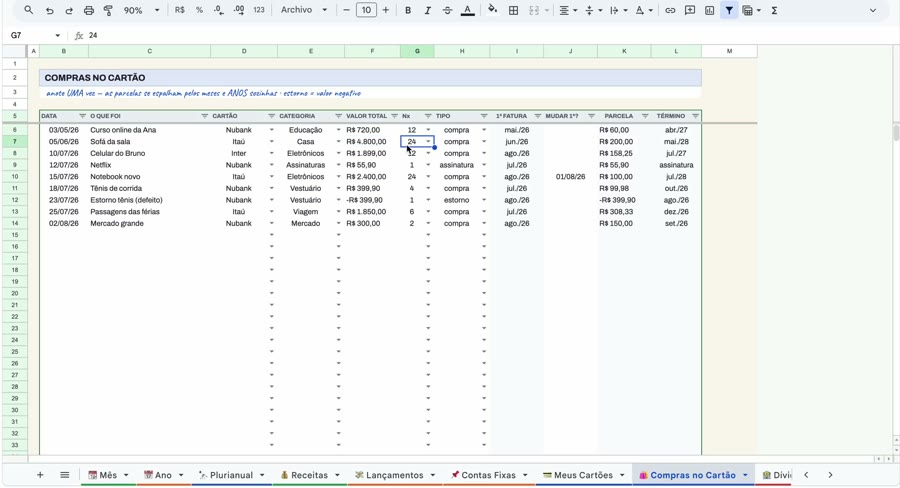Click the insert comment icon
Viewport: 900px width, 488px height.
pos(690,10)
